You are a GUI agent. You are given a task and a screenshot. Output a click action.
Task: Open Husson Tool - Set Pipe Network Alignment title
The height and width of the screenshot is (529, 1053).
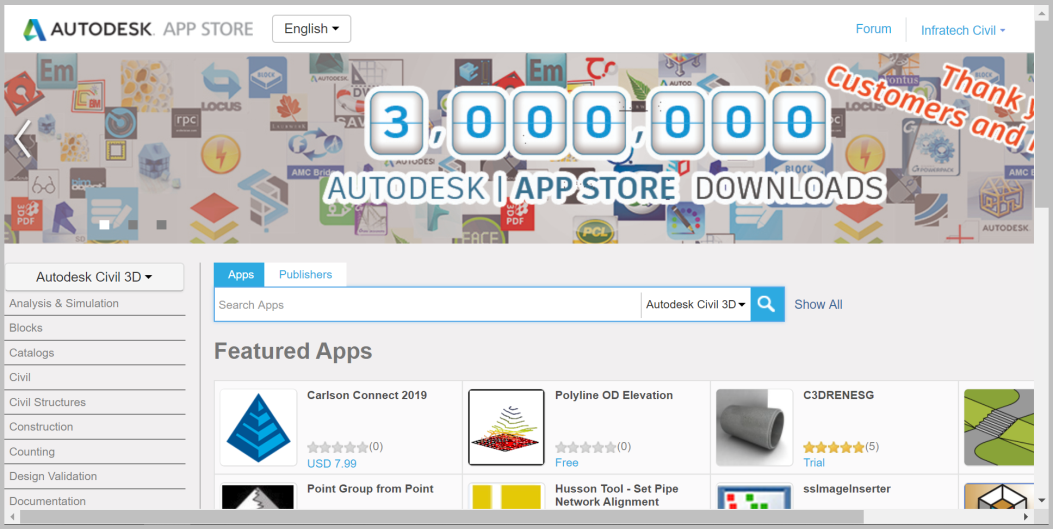[616, 495]
